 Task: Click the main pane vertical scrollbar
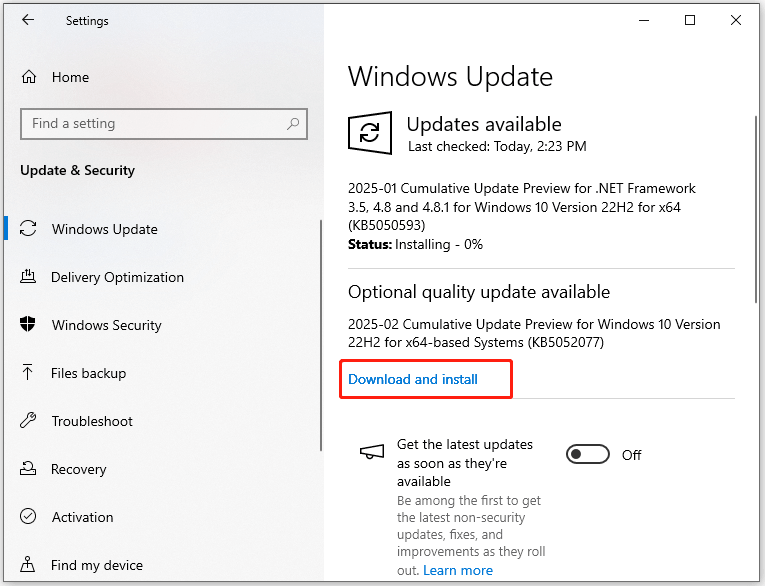[757, 210]
